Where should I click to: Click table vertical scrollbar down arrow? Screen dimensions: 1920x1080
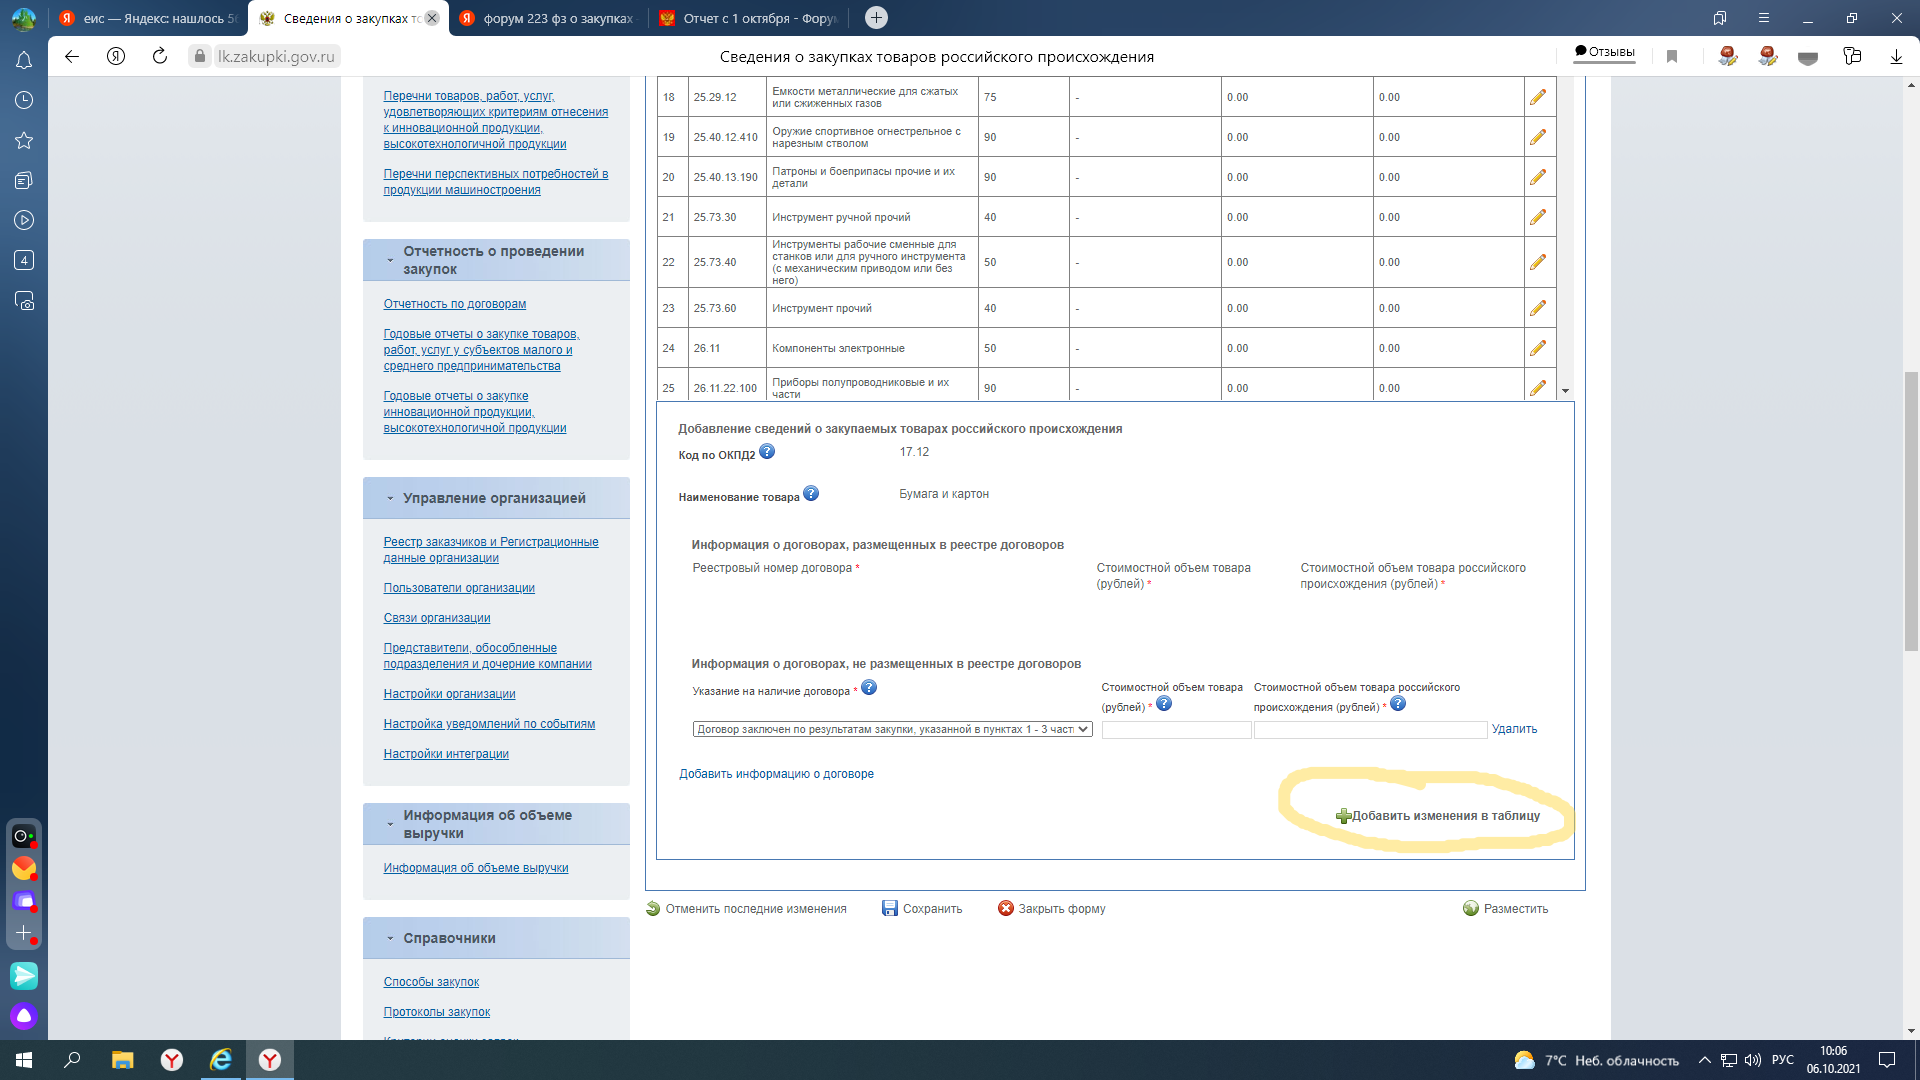(x=1566, y=391)
